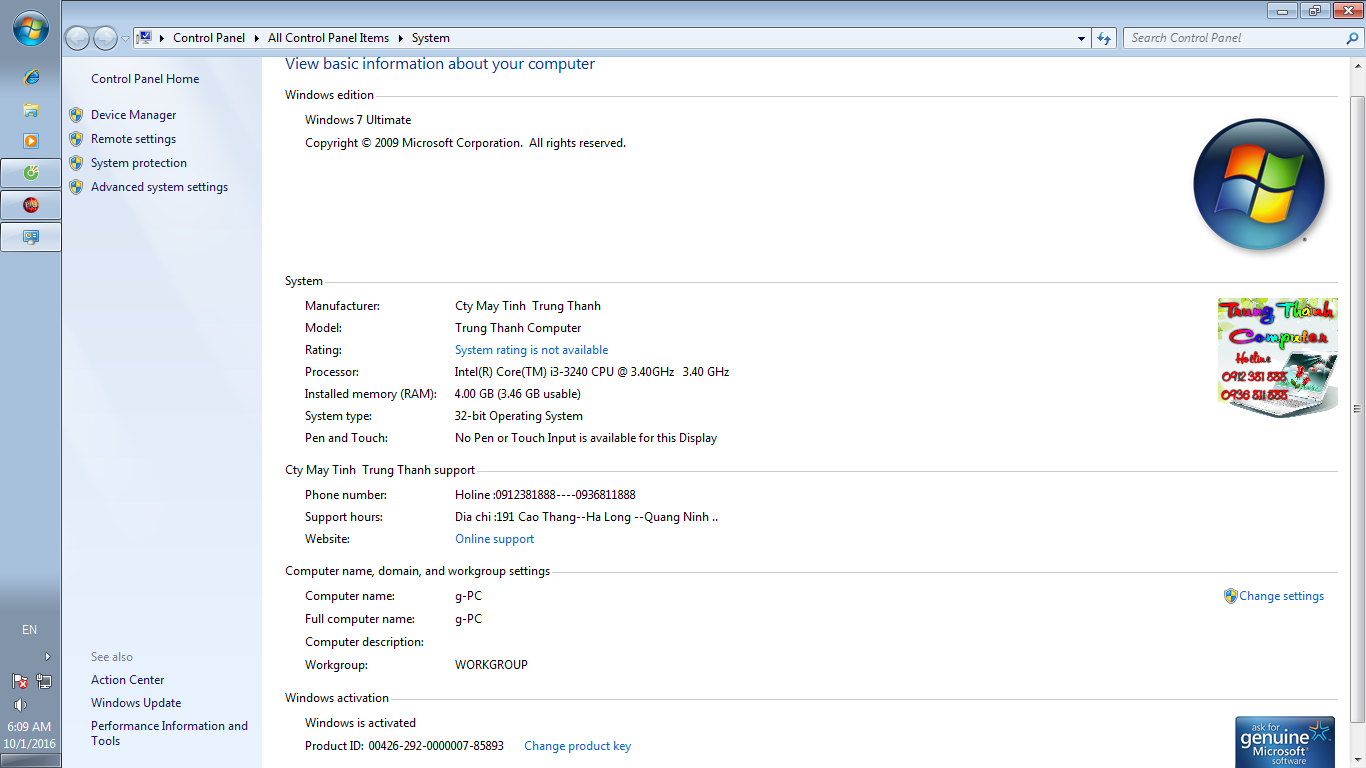The image size is (1366, 768).
Task: Click 'Change settings' for computer name
Action: (1281, 596)
